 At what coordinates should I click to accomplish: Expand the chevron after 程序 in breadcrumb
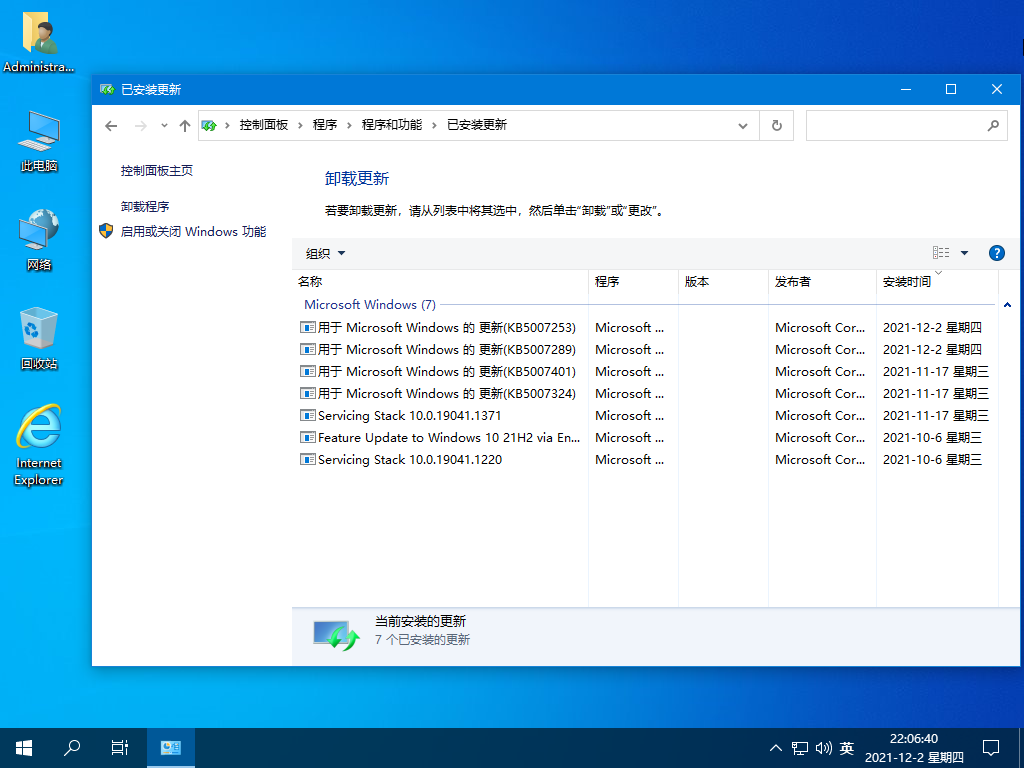[349, 125]
